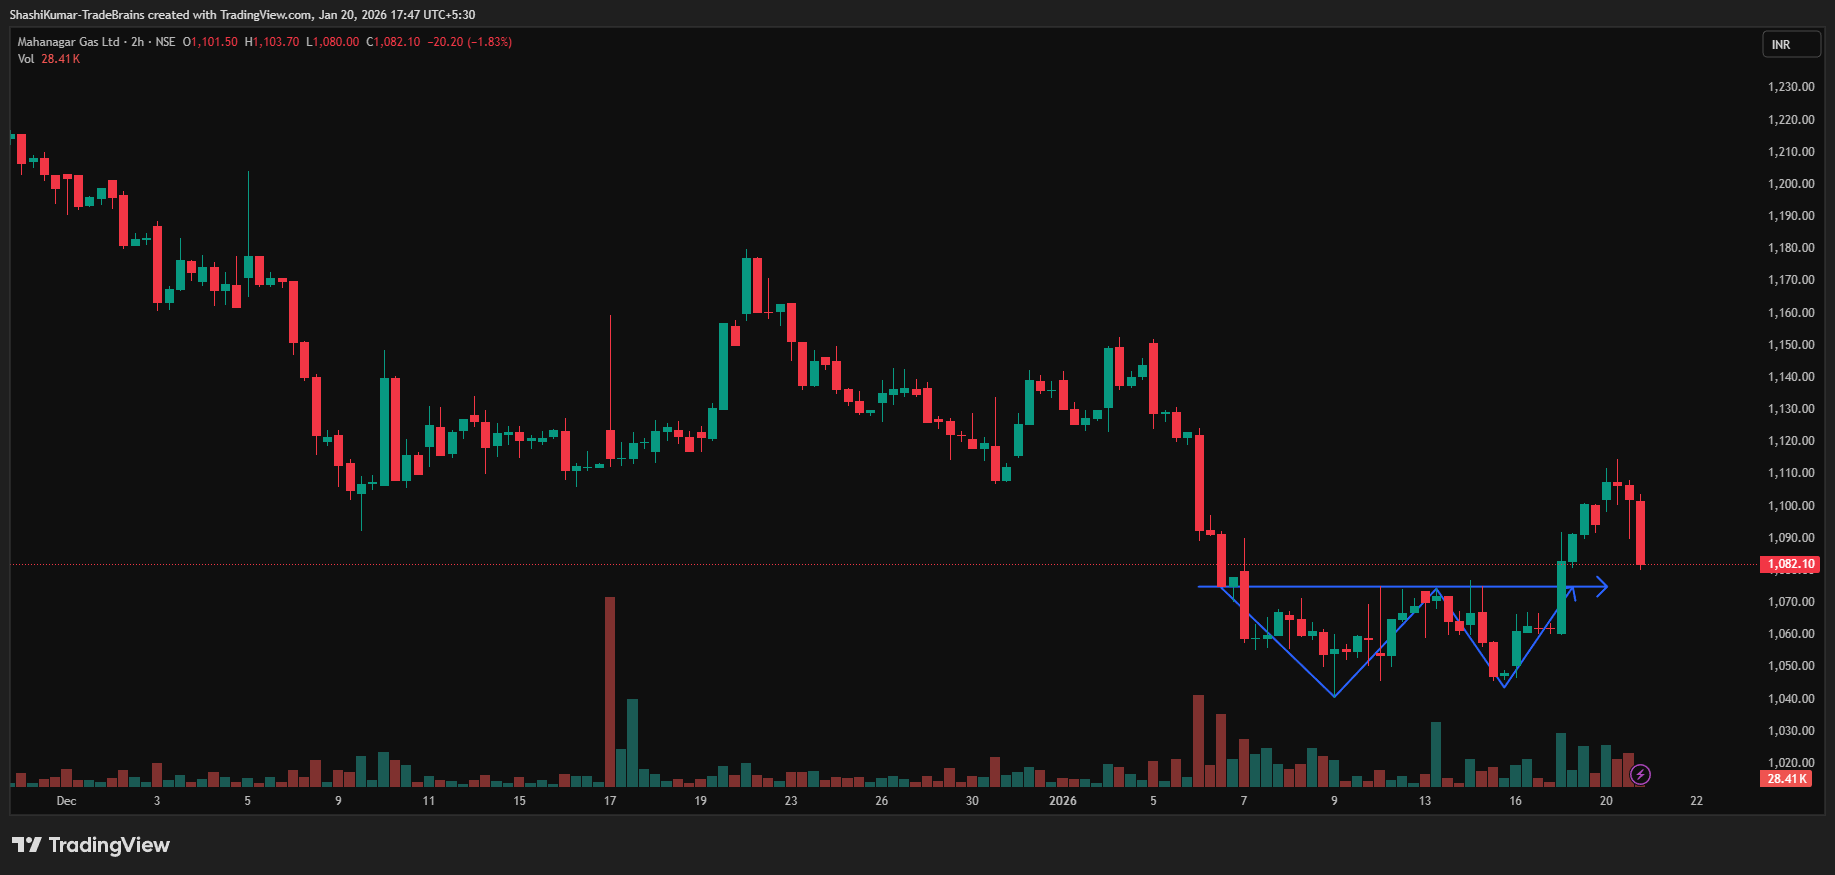Click the Mahanagar Gas Ltd symbol title

click(68, 42)
